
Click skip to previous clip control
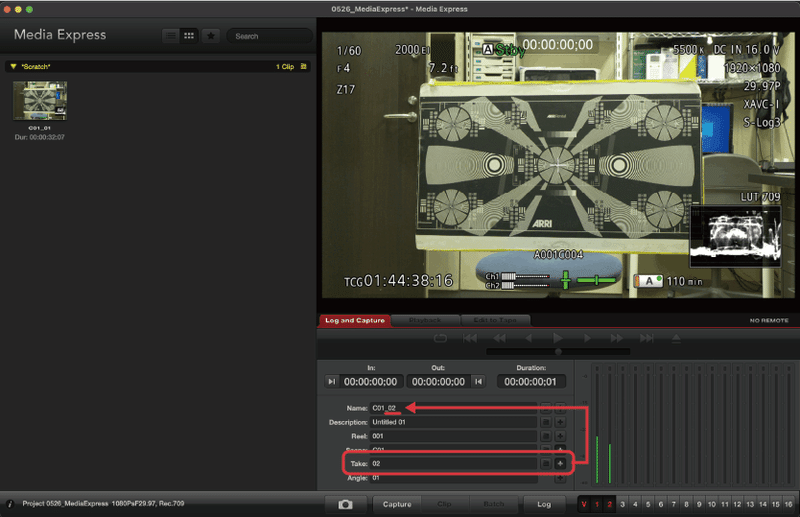[470, 338]
